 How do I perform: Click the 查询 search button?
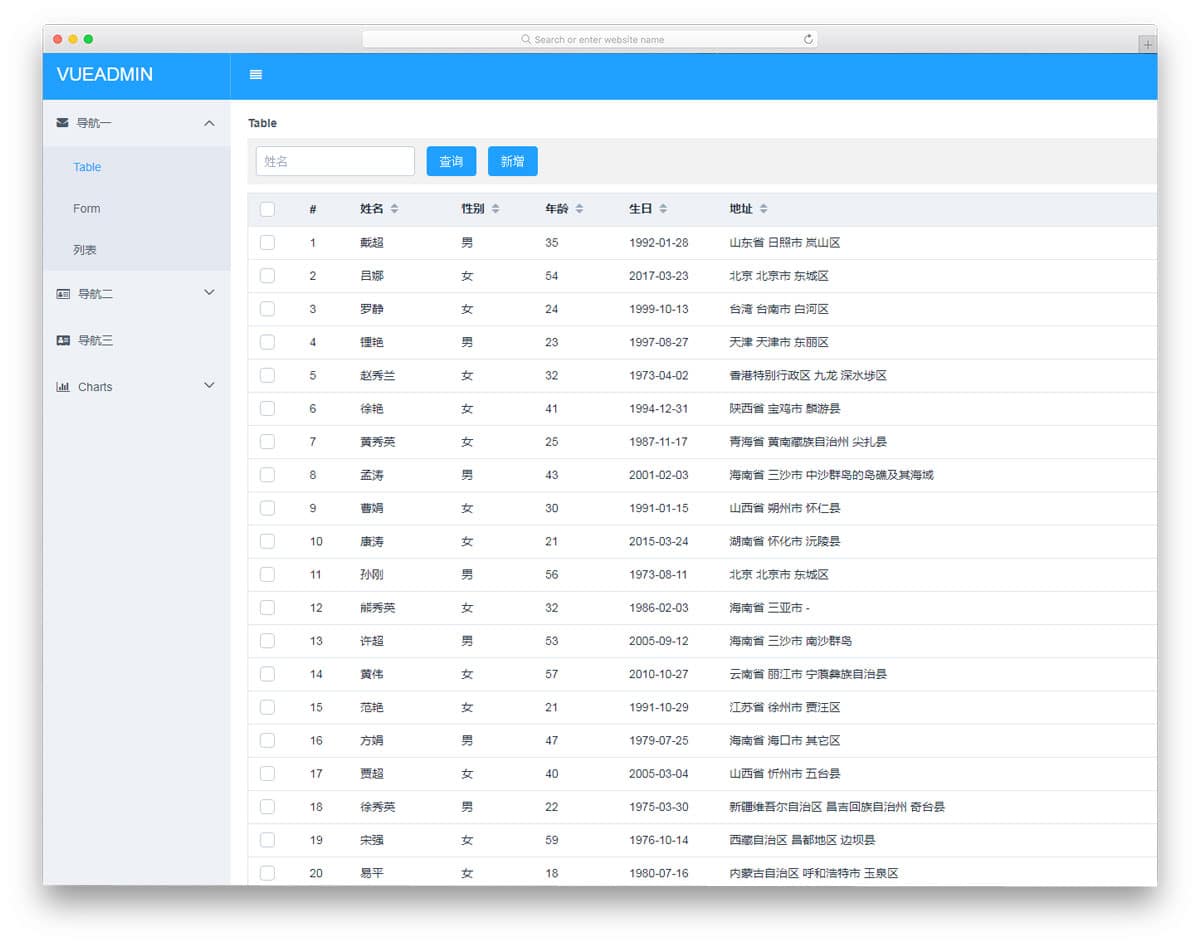coord(451,161)
